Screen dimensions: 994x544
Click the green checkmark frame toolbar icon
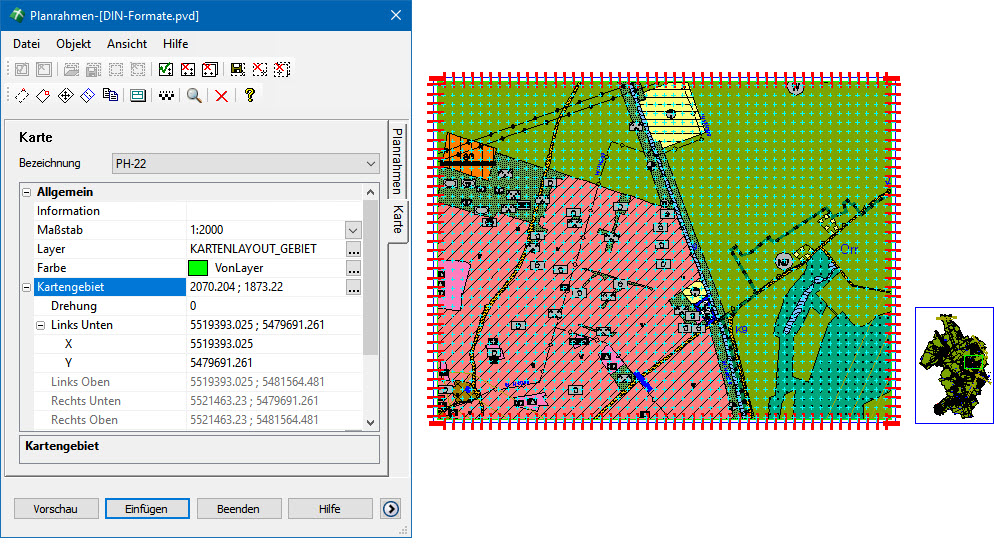(166, 69)
